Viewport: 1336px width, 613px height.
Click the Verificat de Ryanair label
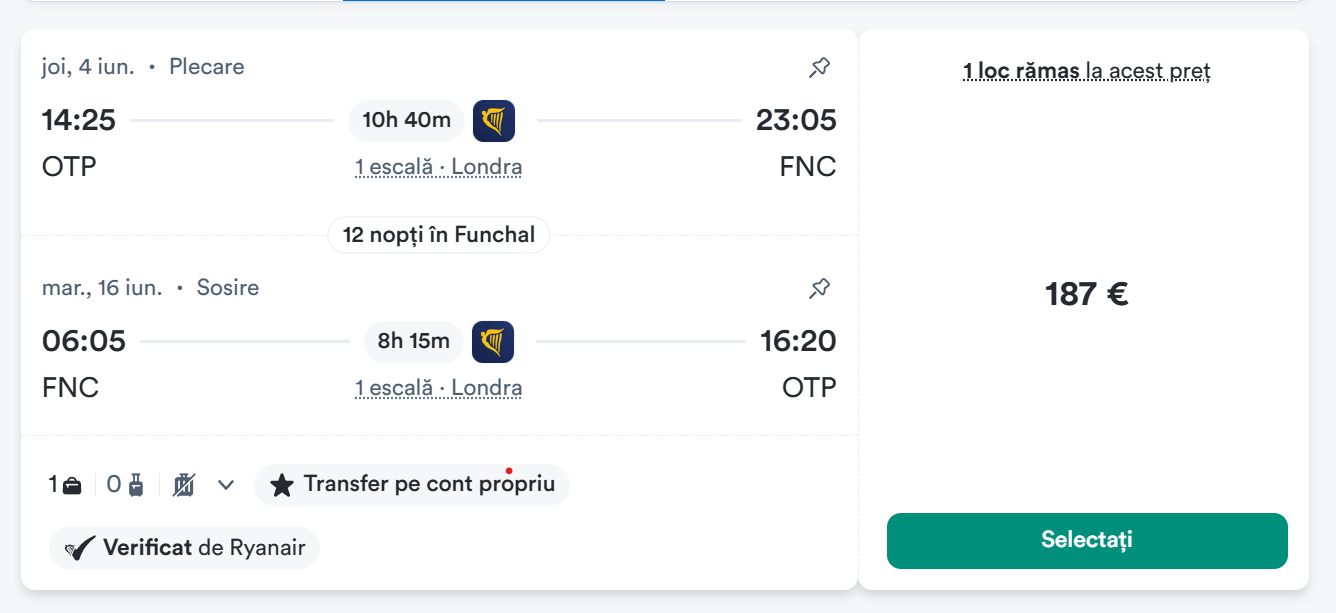coord(204,548)
